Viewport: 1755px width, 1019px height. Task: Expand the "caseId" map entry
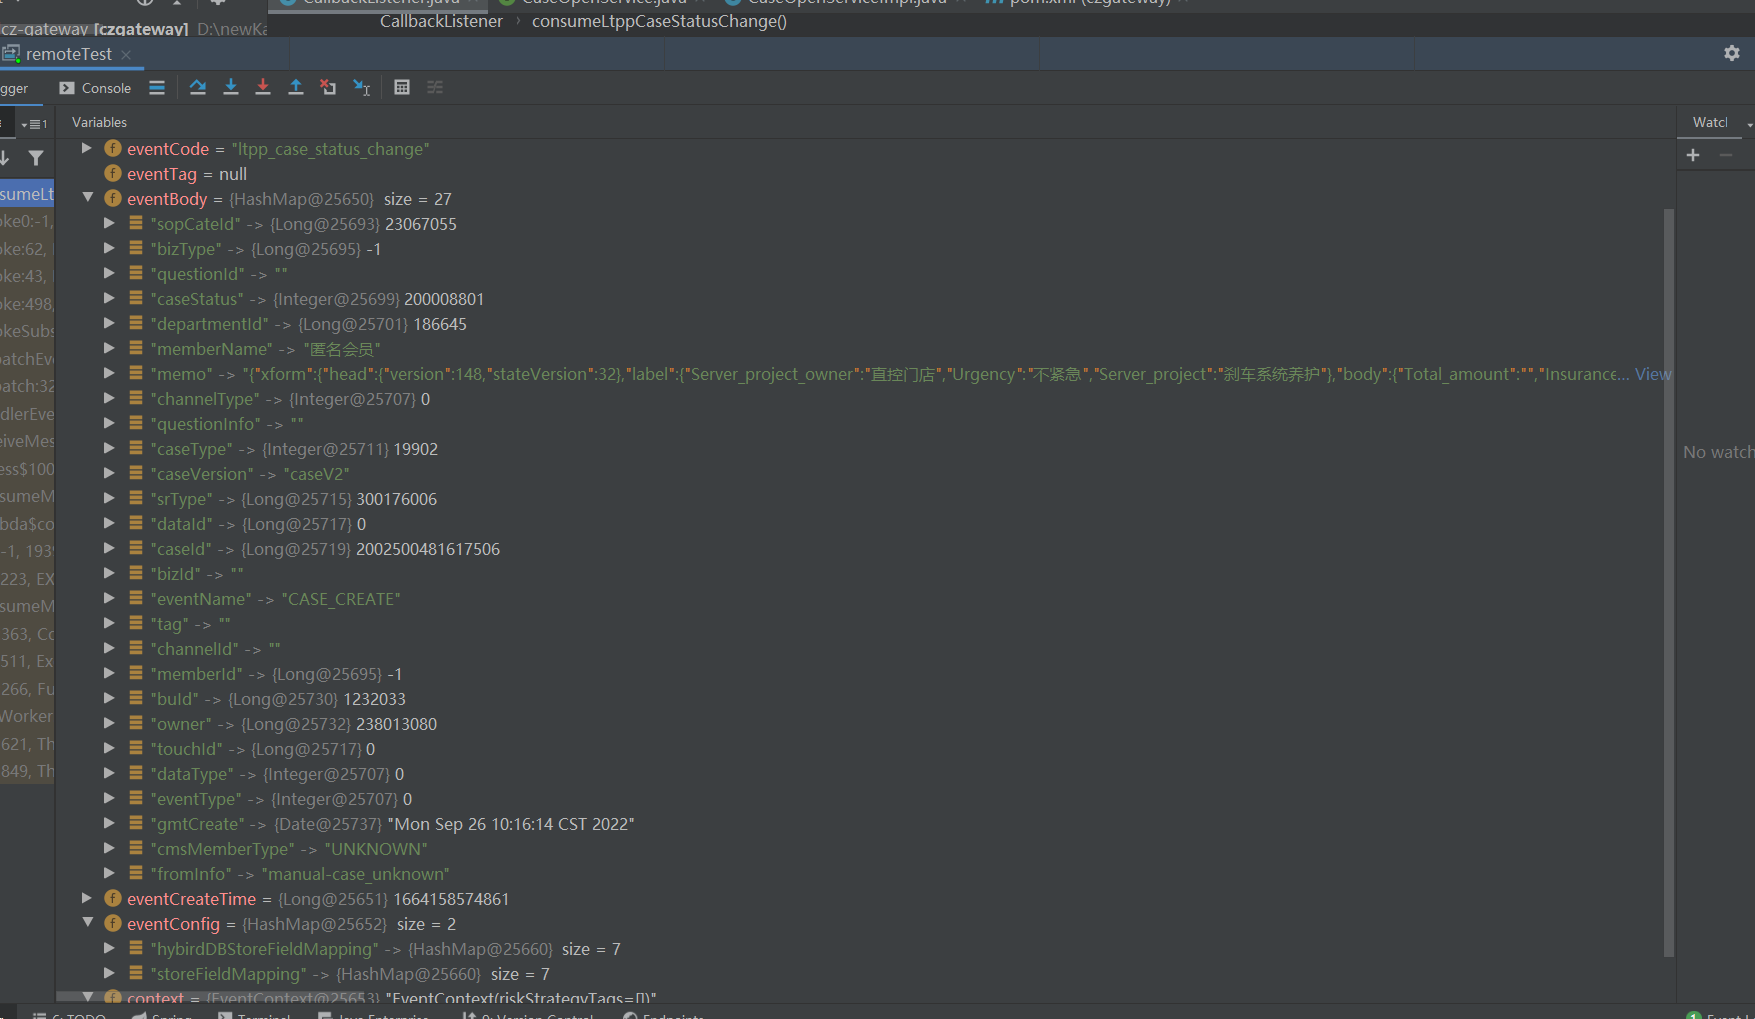[110, 548]
